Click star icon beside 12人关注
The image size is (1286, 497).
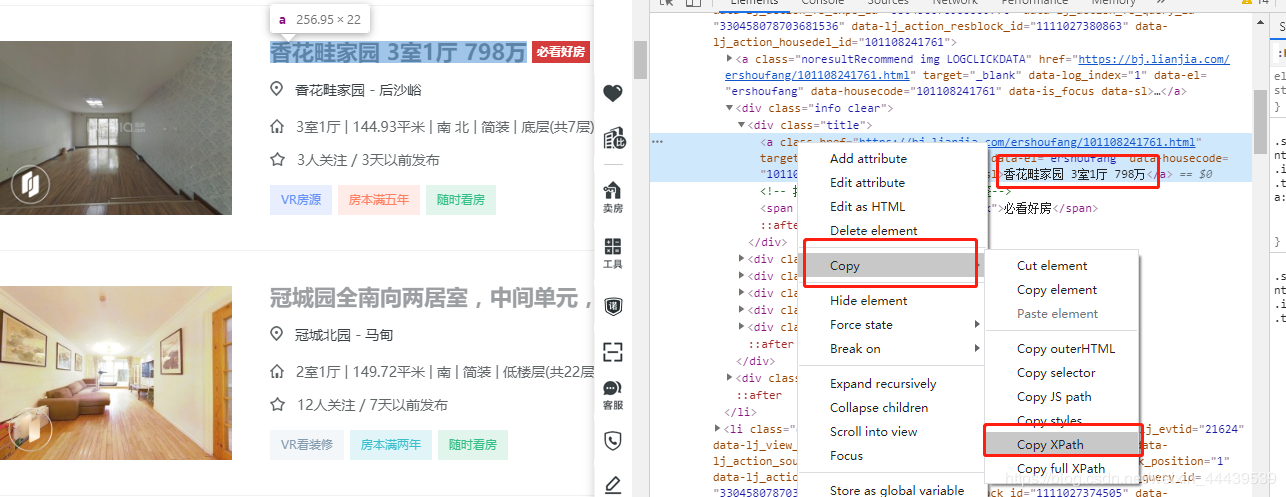coord(277,404)
